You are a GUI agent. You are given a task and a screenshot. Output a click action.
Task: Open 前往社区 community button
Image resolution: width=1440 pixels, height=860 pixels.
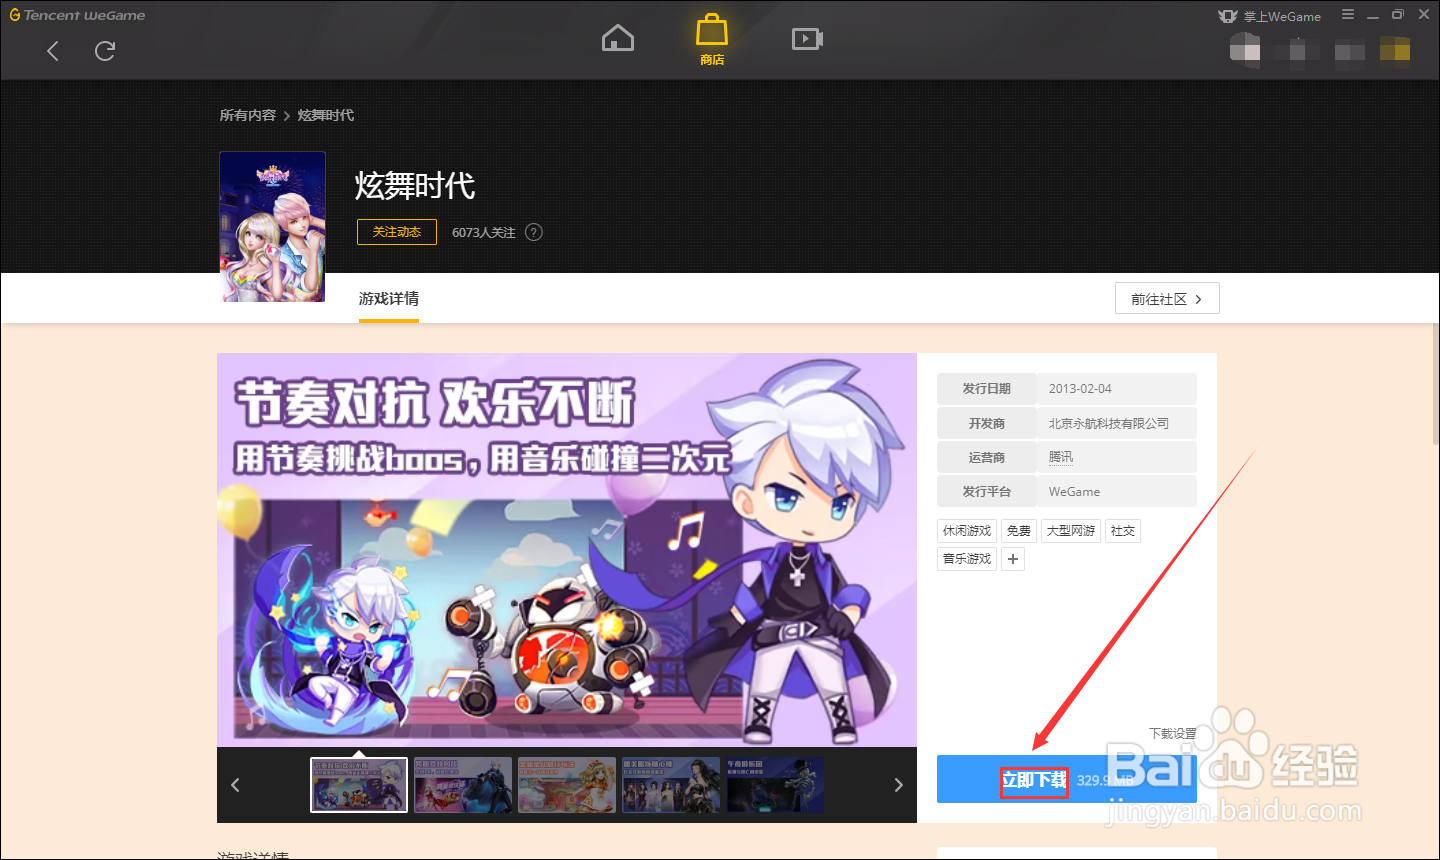(1167, 299)
